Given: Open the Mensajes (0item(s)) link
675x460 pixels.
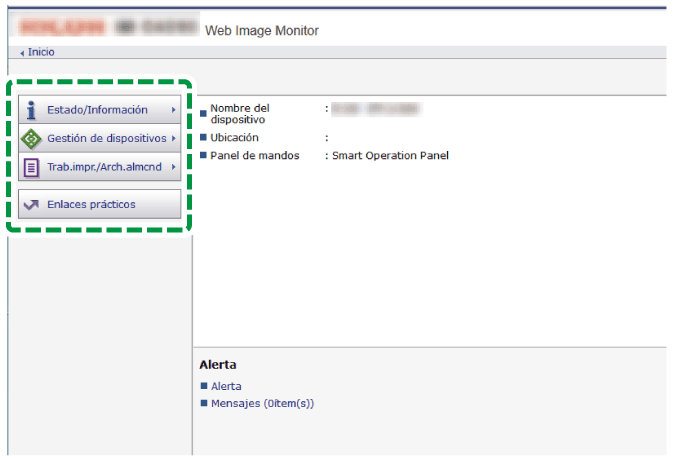Looking at the screenshot, I should 262,404.
